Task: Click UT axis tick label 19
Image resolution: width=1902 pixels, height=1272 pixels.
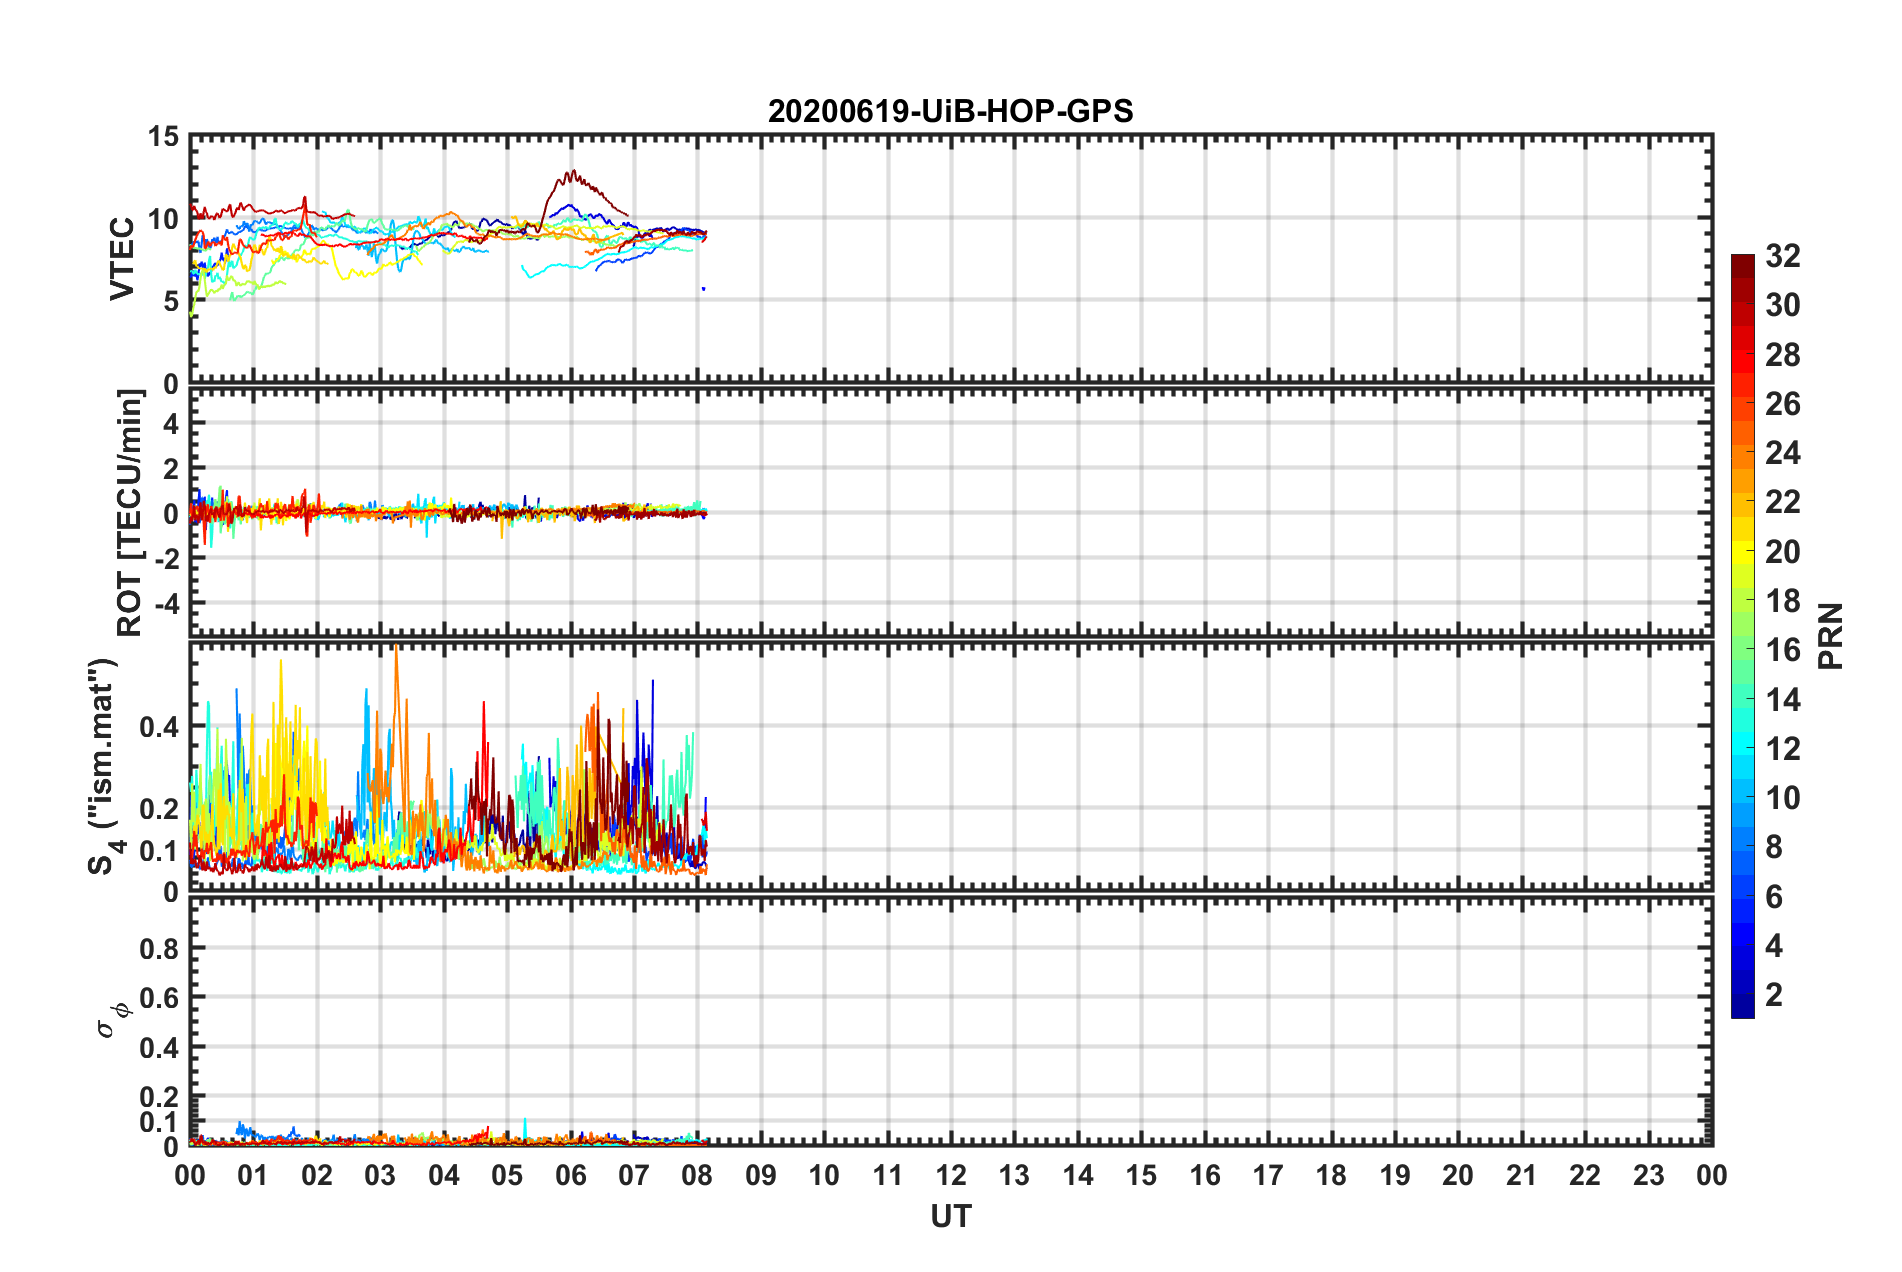Action: (x=1395, y=1175)
